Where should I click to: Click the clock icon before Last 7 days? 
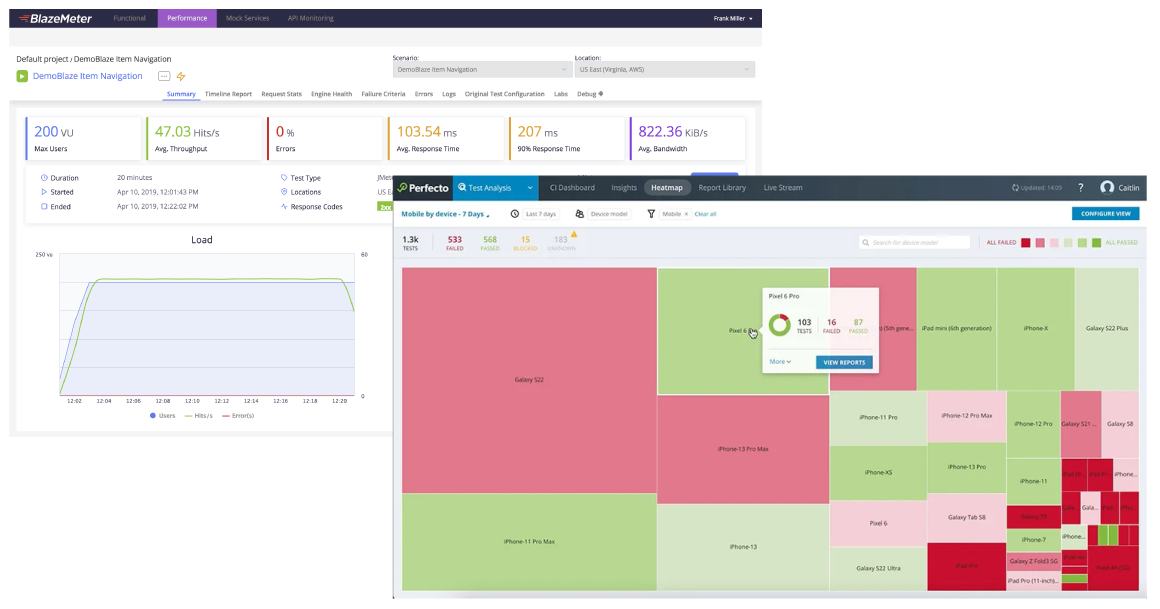click(515, 214)
